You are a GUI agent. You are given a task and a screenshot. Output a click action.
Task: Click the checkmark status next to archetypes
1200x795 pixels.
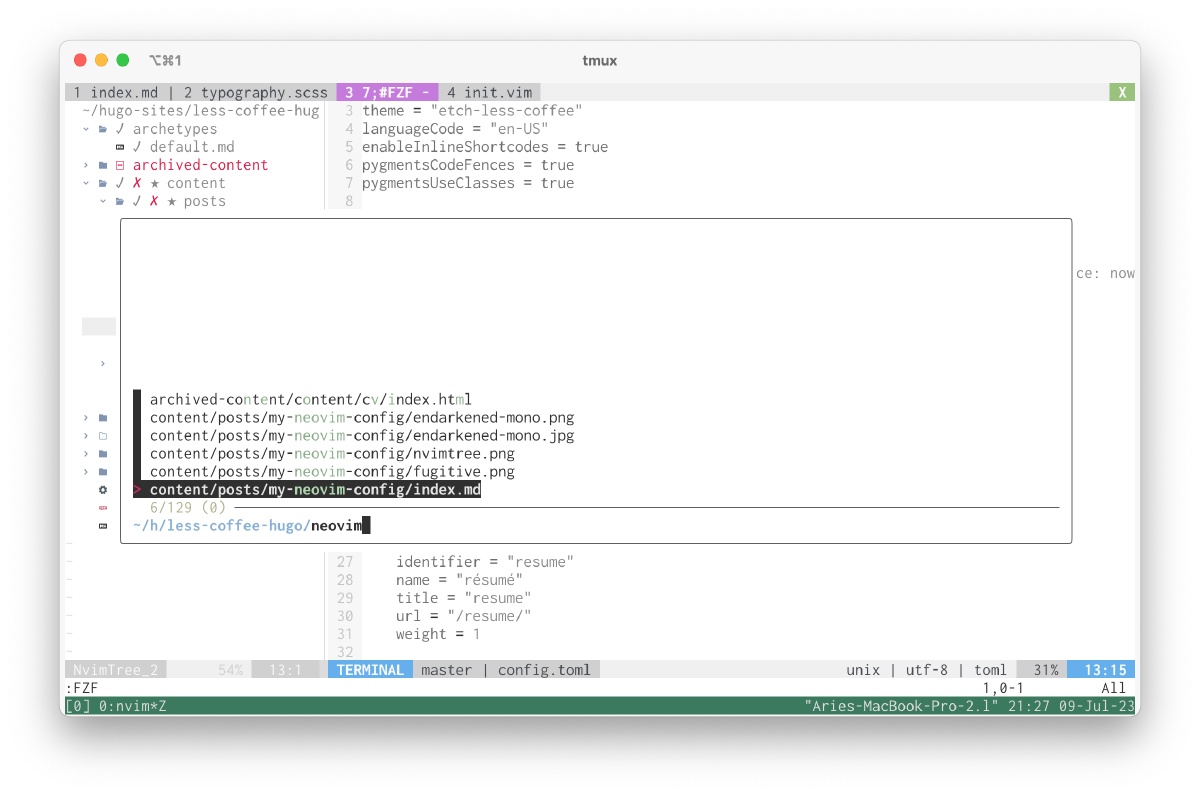point(120,129)
